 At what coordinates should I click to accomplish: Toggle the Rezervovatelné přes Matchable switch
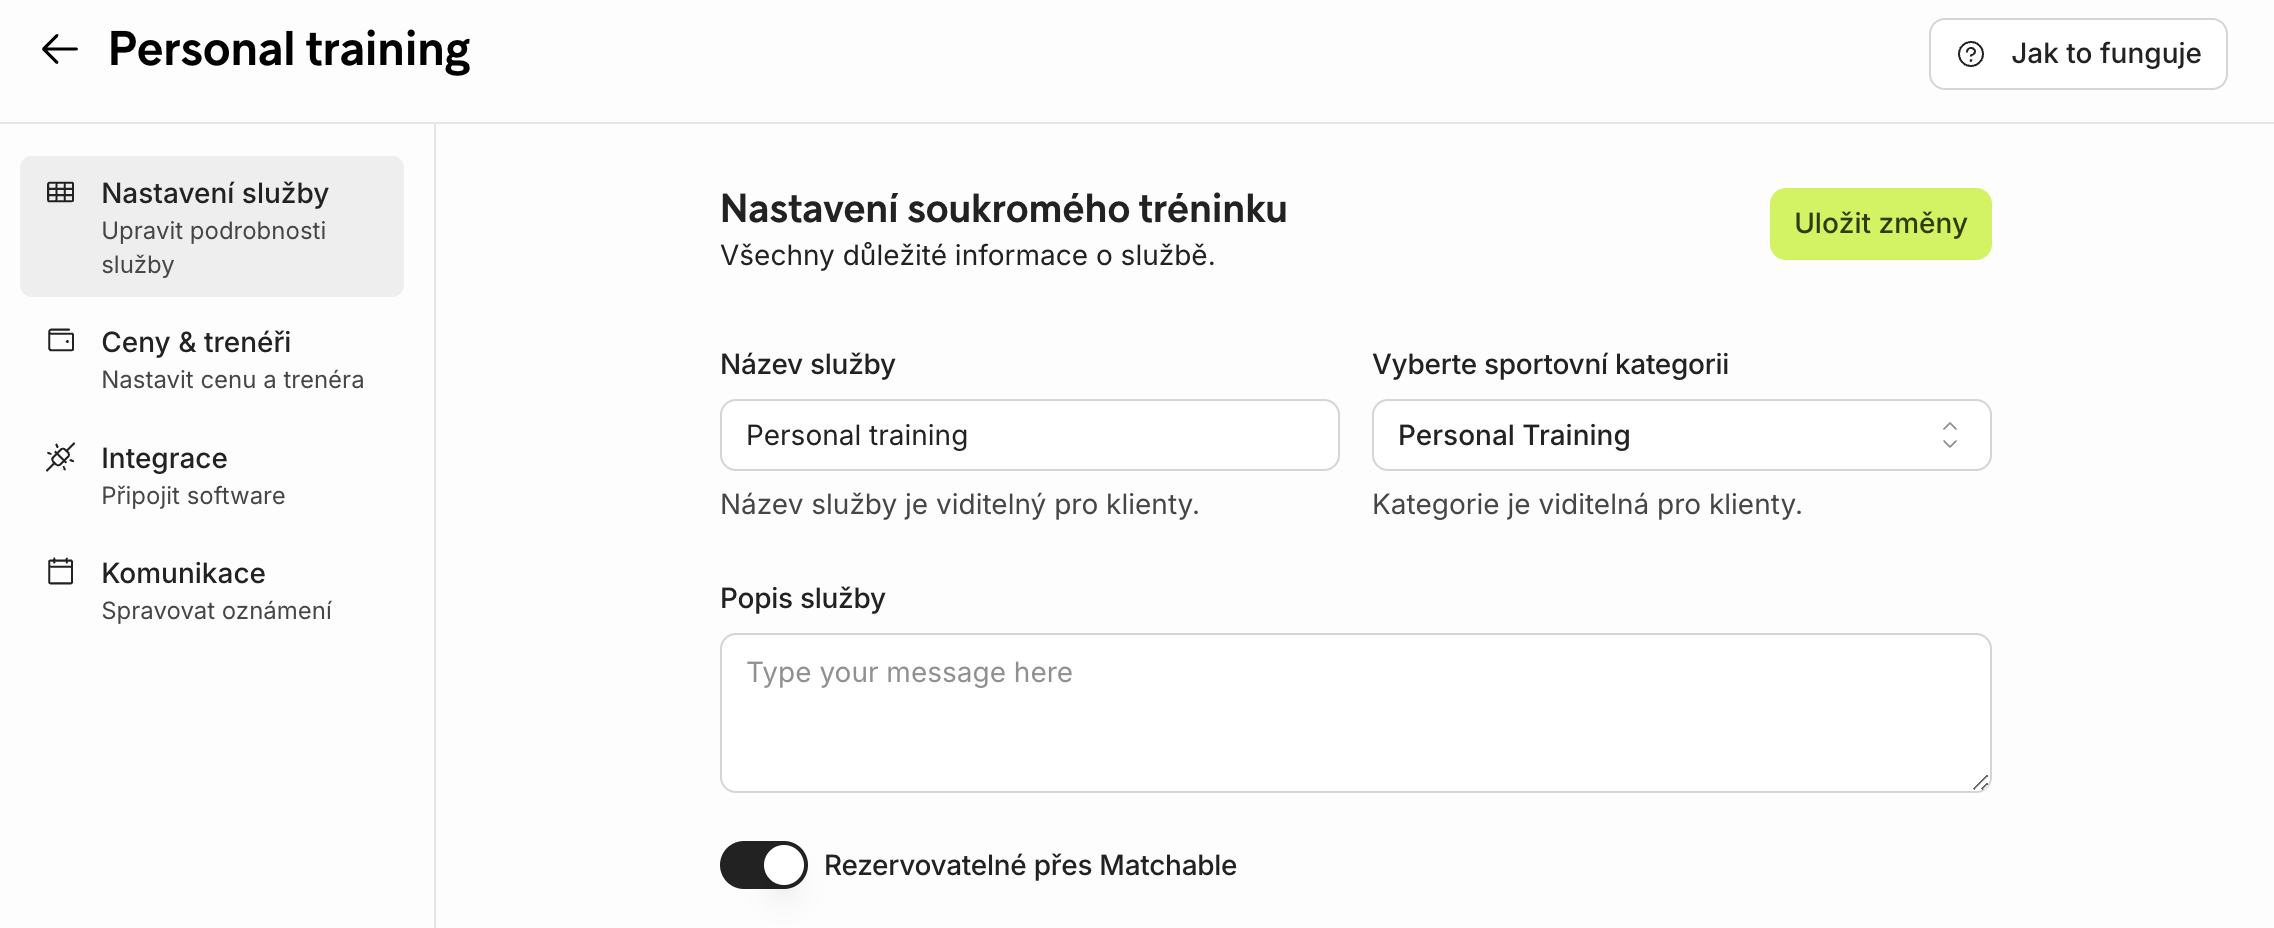[x=763, y=865]
